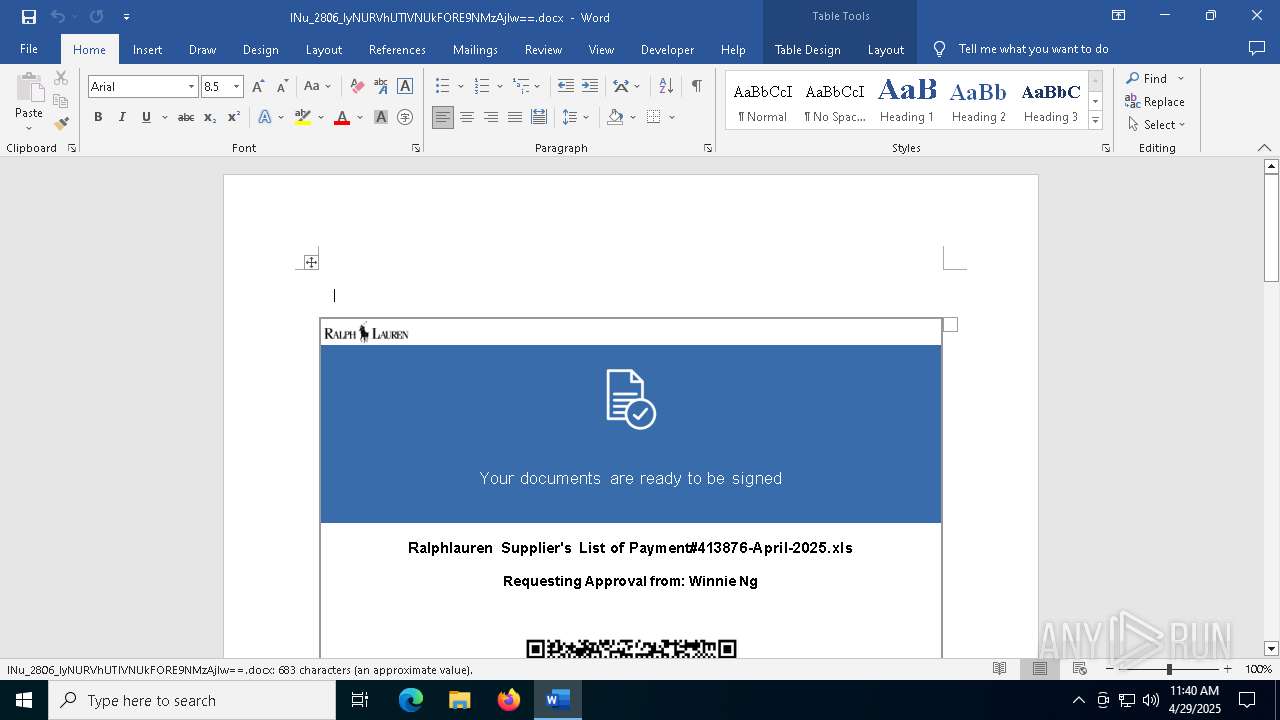The width and height of the screenshot is (1280, 720).
Task: Expand the Numbering list dropdown arrow
Action: 500,87
